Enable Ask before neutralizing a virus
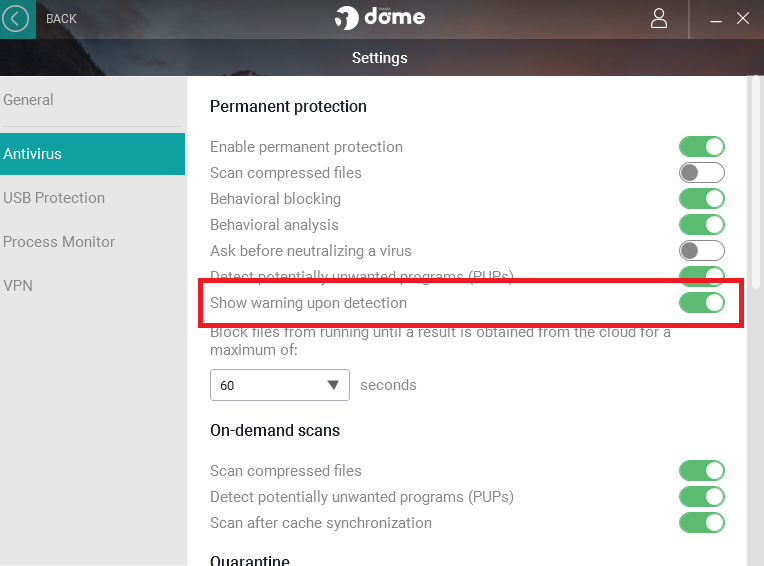The height and width of the screenshot is (566, 764). point(701,251)
